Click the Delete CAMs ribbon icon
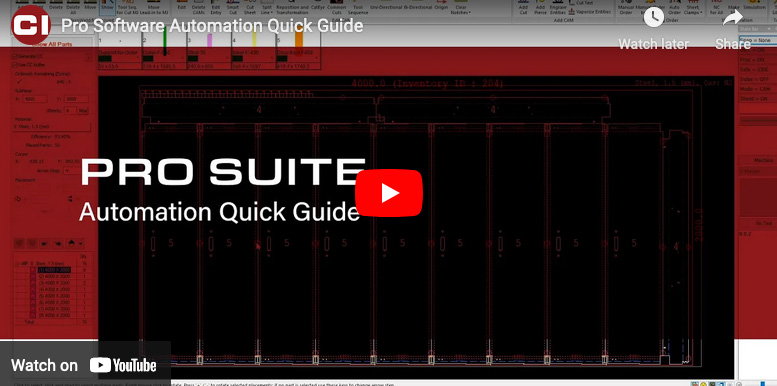The width and height of the screenshot is (777, 386). [x=198, y=7]
